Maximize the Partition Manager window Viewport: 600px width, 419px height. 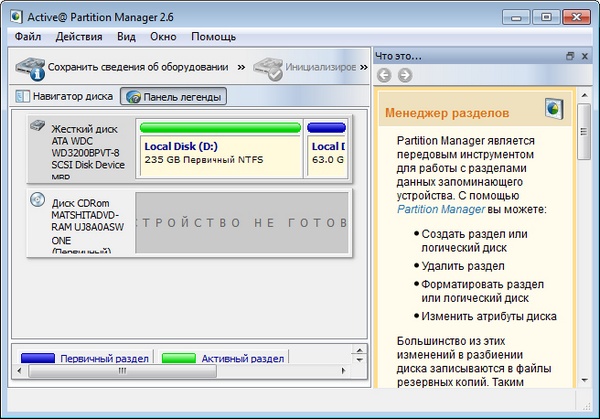(546, 17)
